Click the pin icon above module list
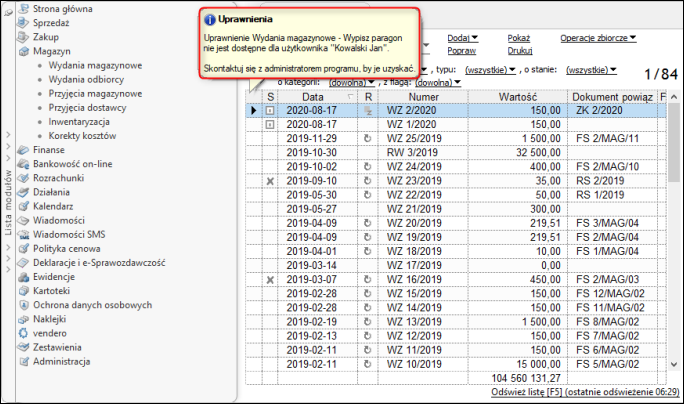The height and width of the screenshot is (404, 684). (8, 13)
